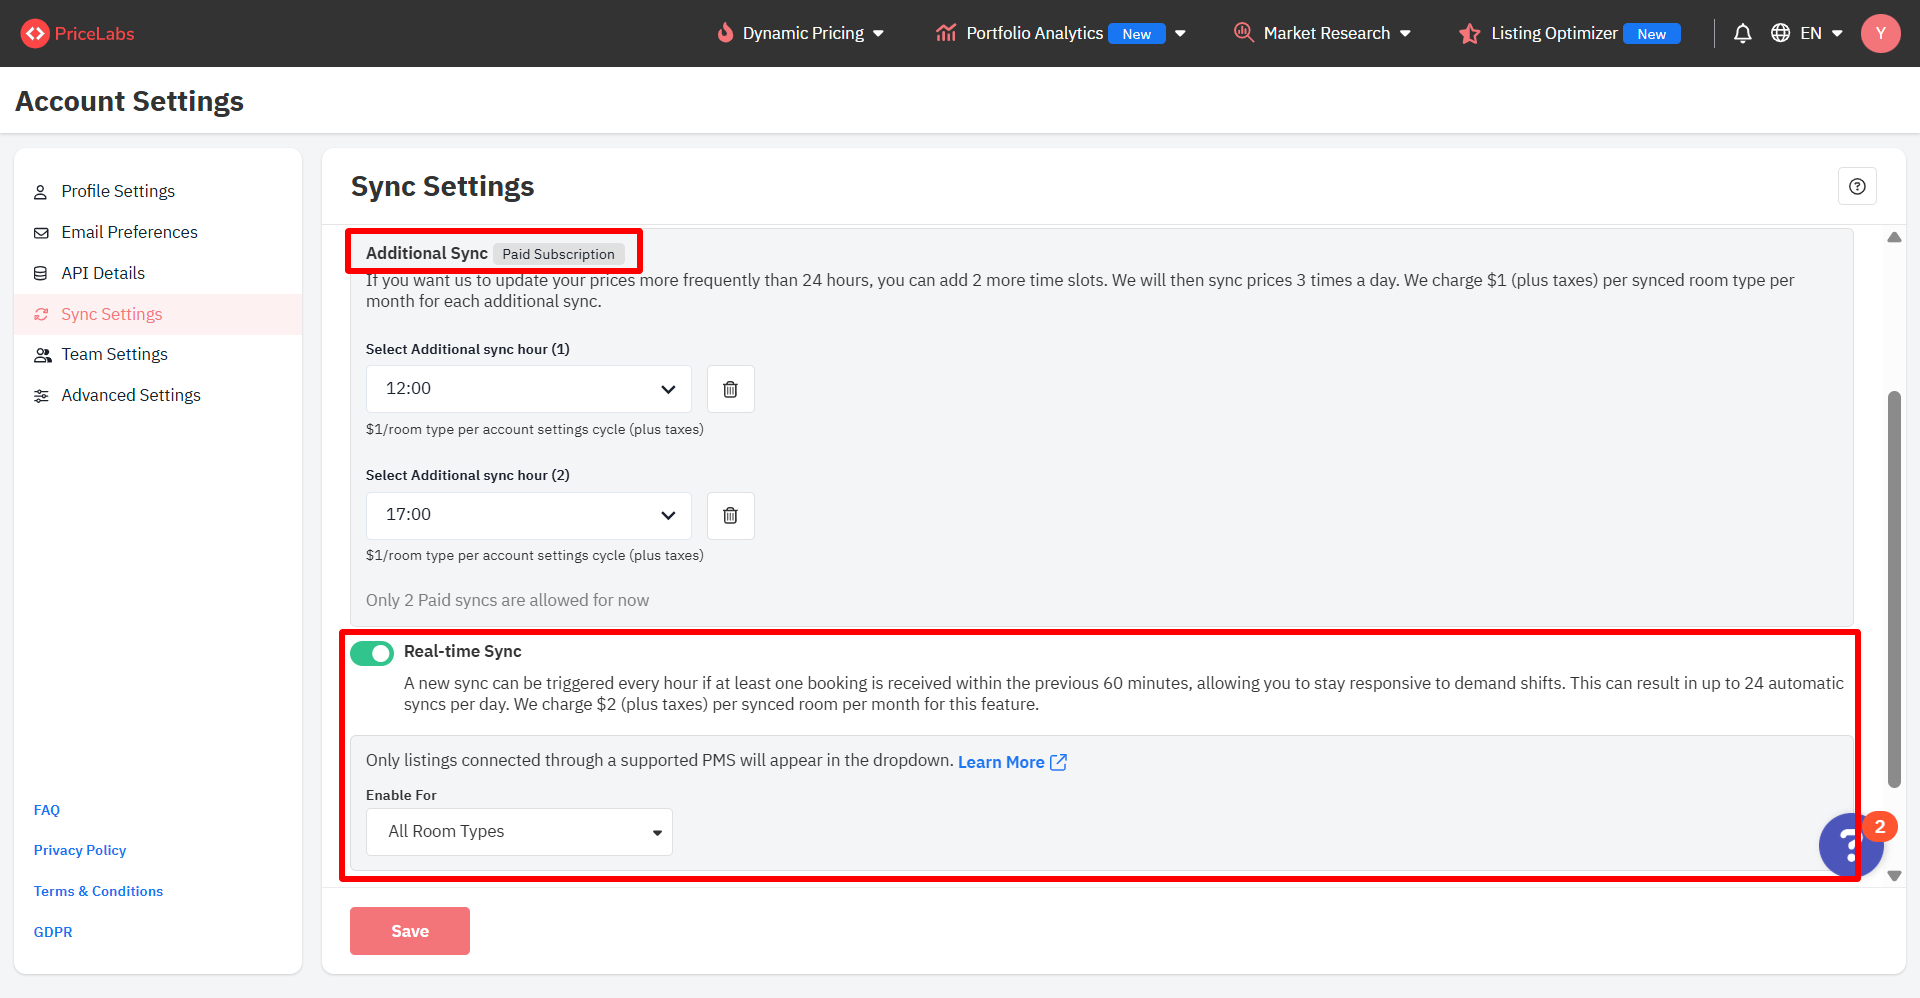Open the Sync Settings help icon
1920x998 pixels.
point(1857,186)
